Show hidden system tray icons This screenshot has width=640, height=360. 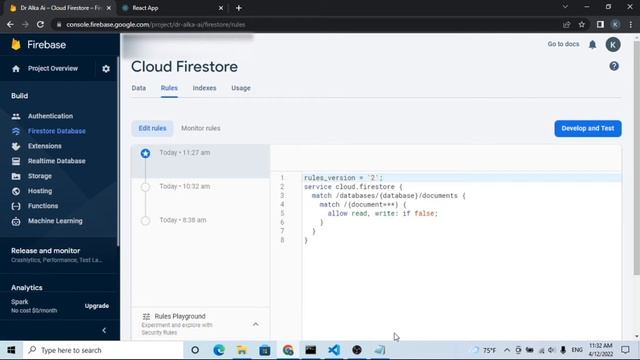click(507, 350)
